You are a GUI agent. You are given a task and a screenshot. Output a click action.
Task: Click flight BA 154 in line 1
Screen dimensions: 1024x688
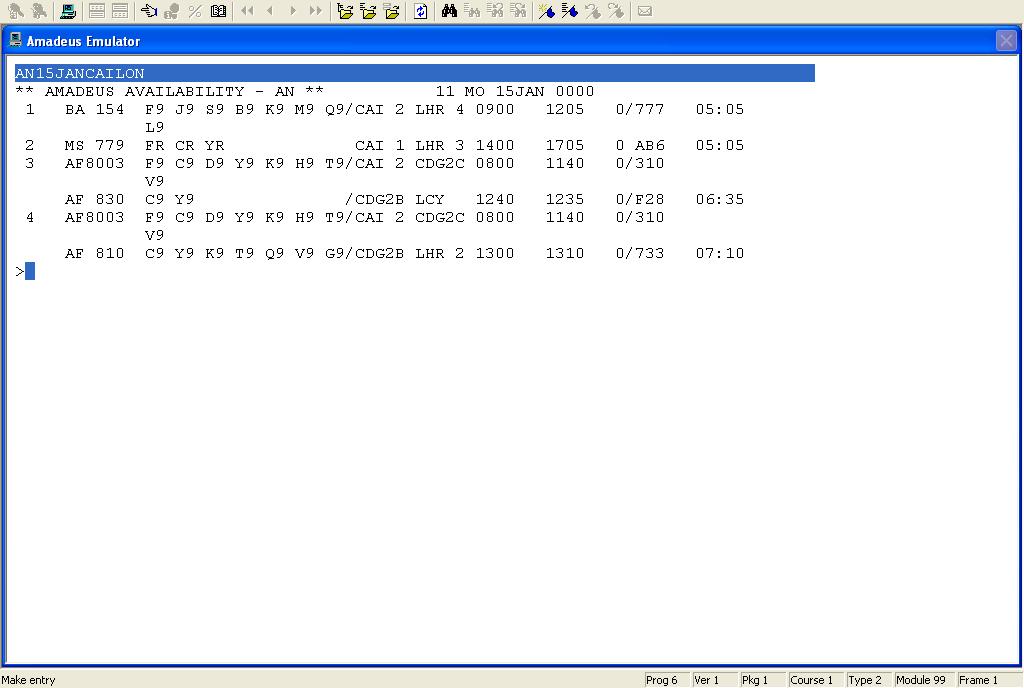point(94,110)
